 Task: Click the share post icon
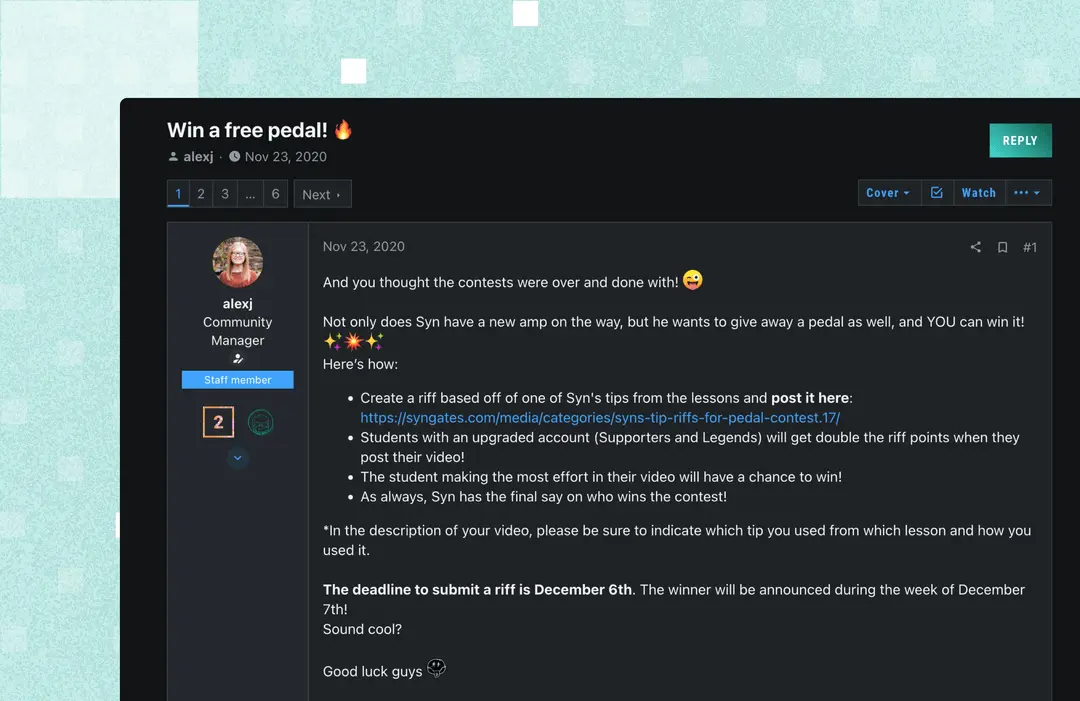pyautogui.click(x=975, y=247)
